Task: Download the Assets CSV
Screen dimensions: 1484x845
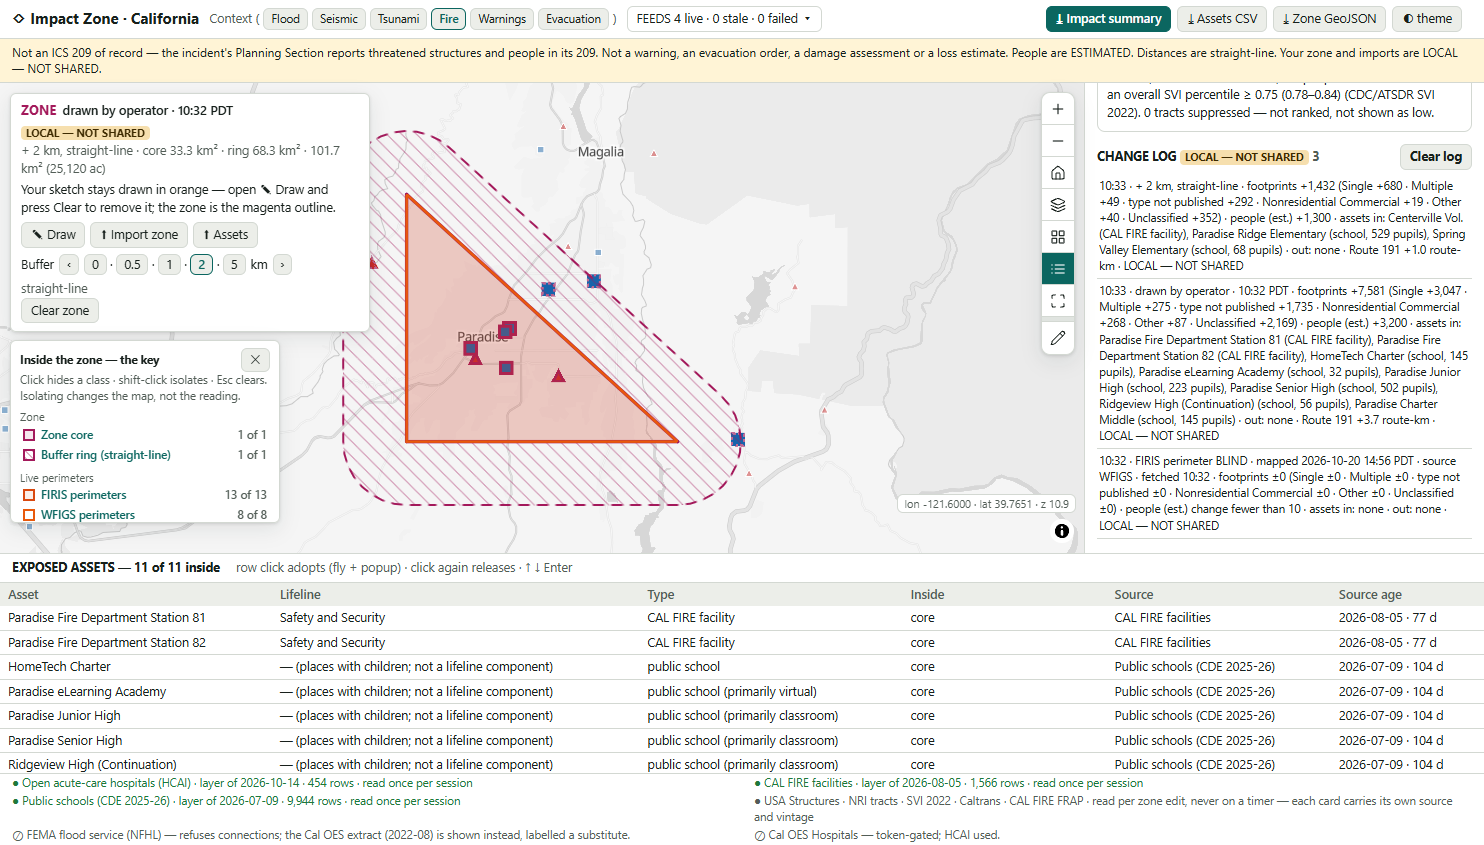Action: tap(1222, 18)
